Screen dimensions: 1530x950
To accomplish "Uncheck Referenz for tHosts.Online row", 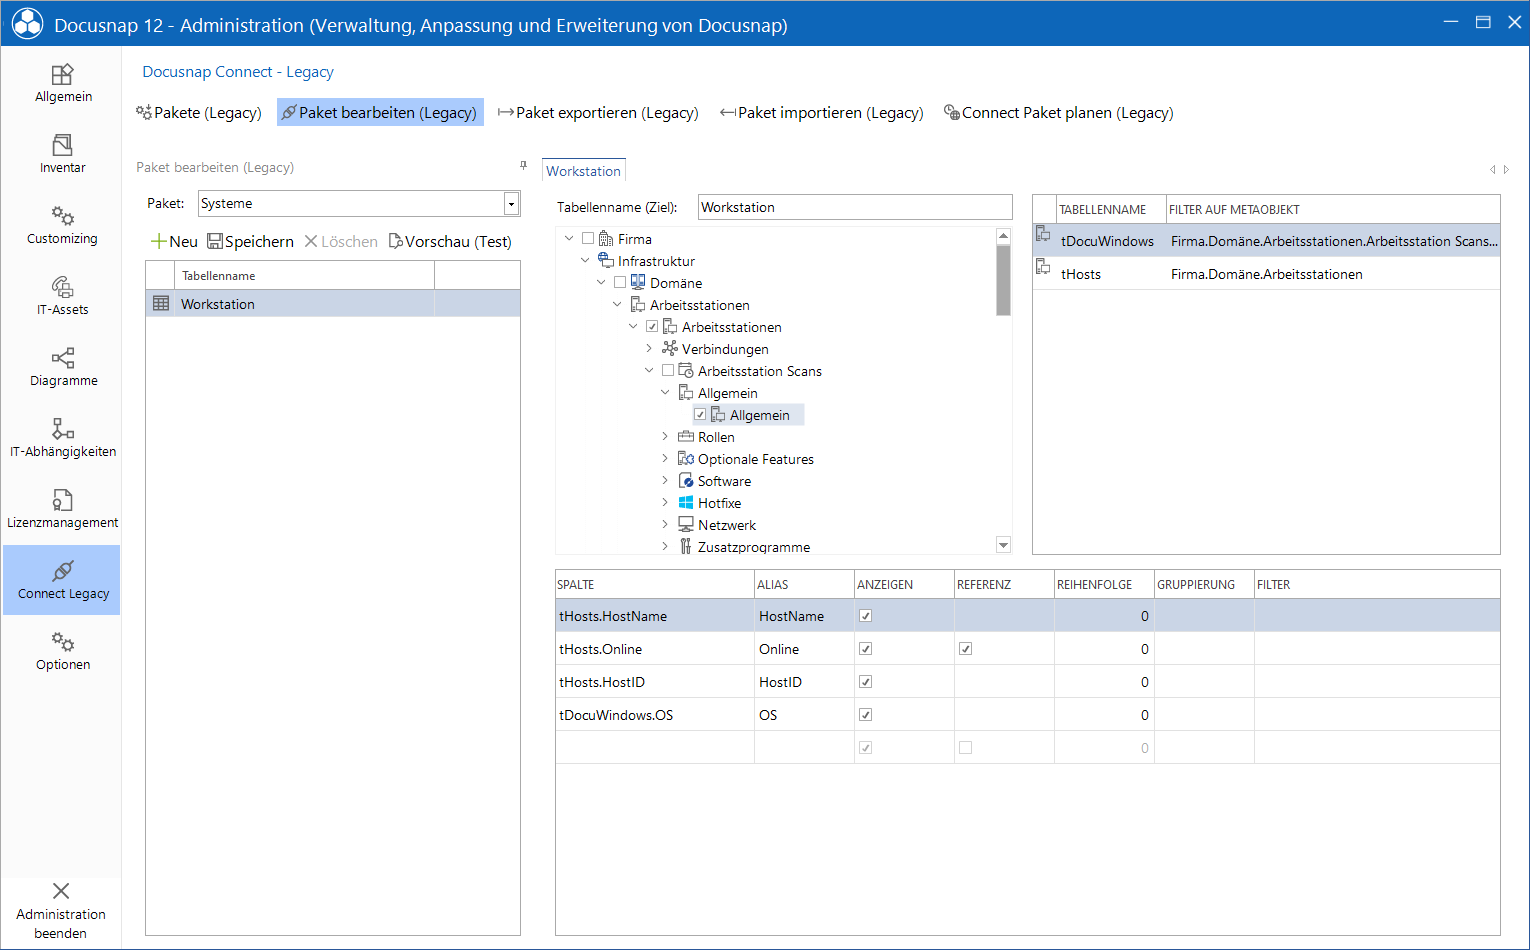I will (965, 649).
